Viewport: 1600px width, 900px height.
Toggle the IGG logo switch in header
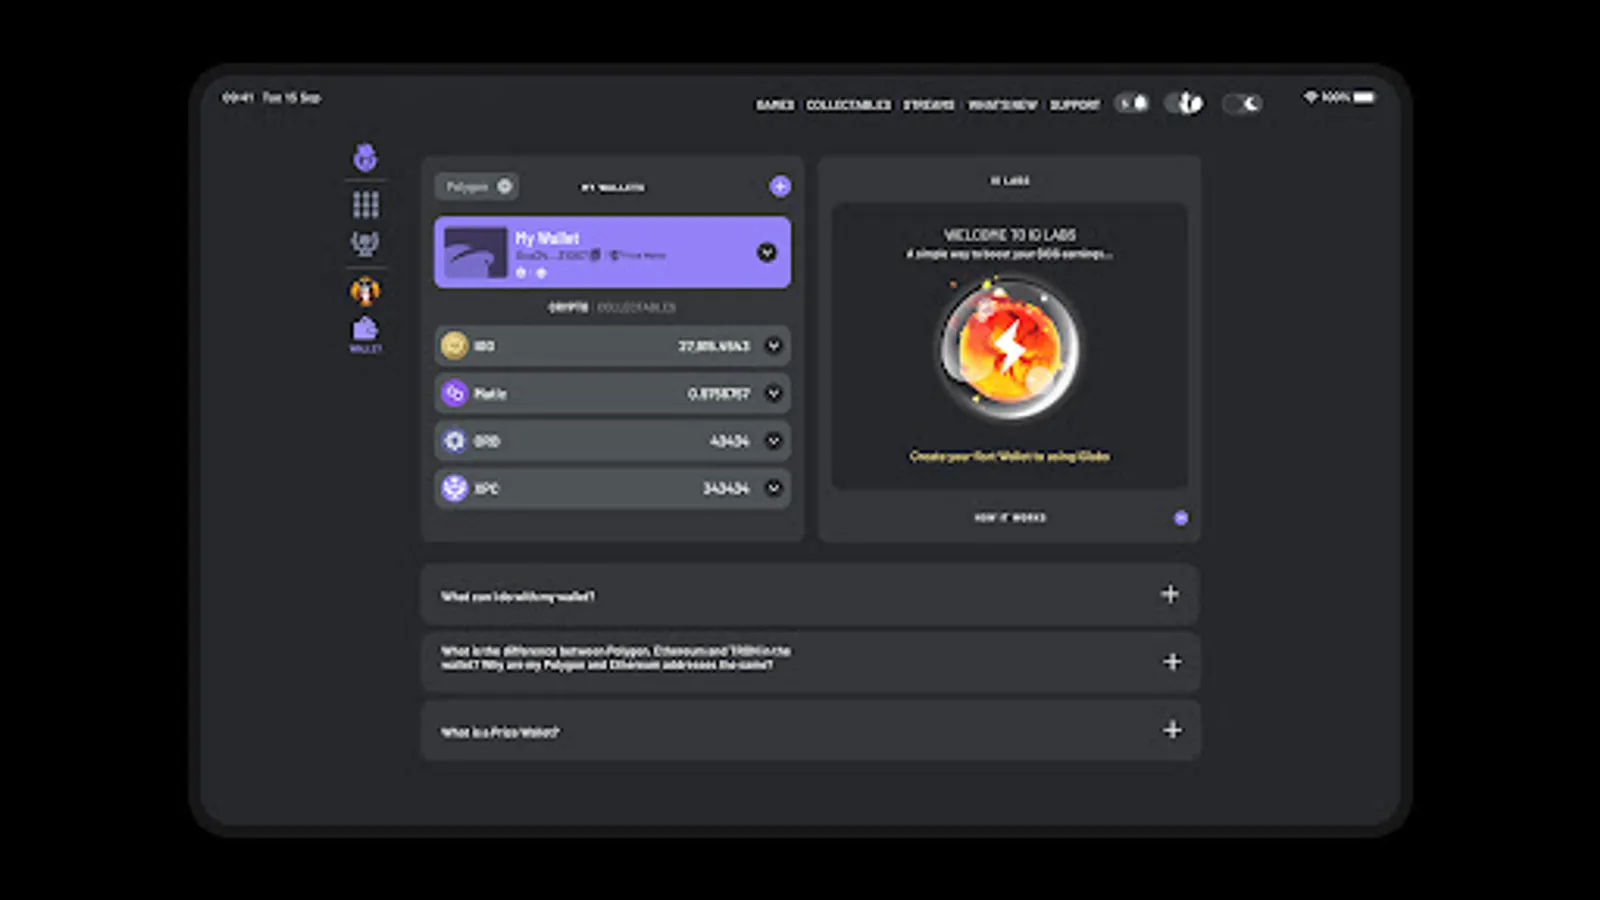1185,103
